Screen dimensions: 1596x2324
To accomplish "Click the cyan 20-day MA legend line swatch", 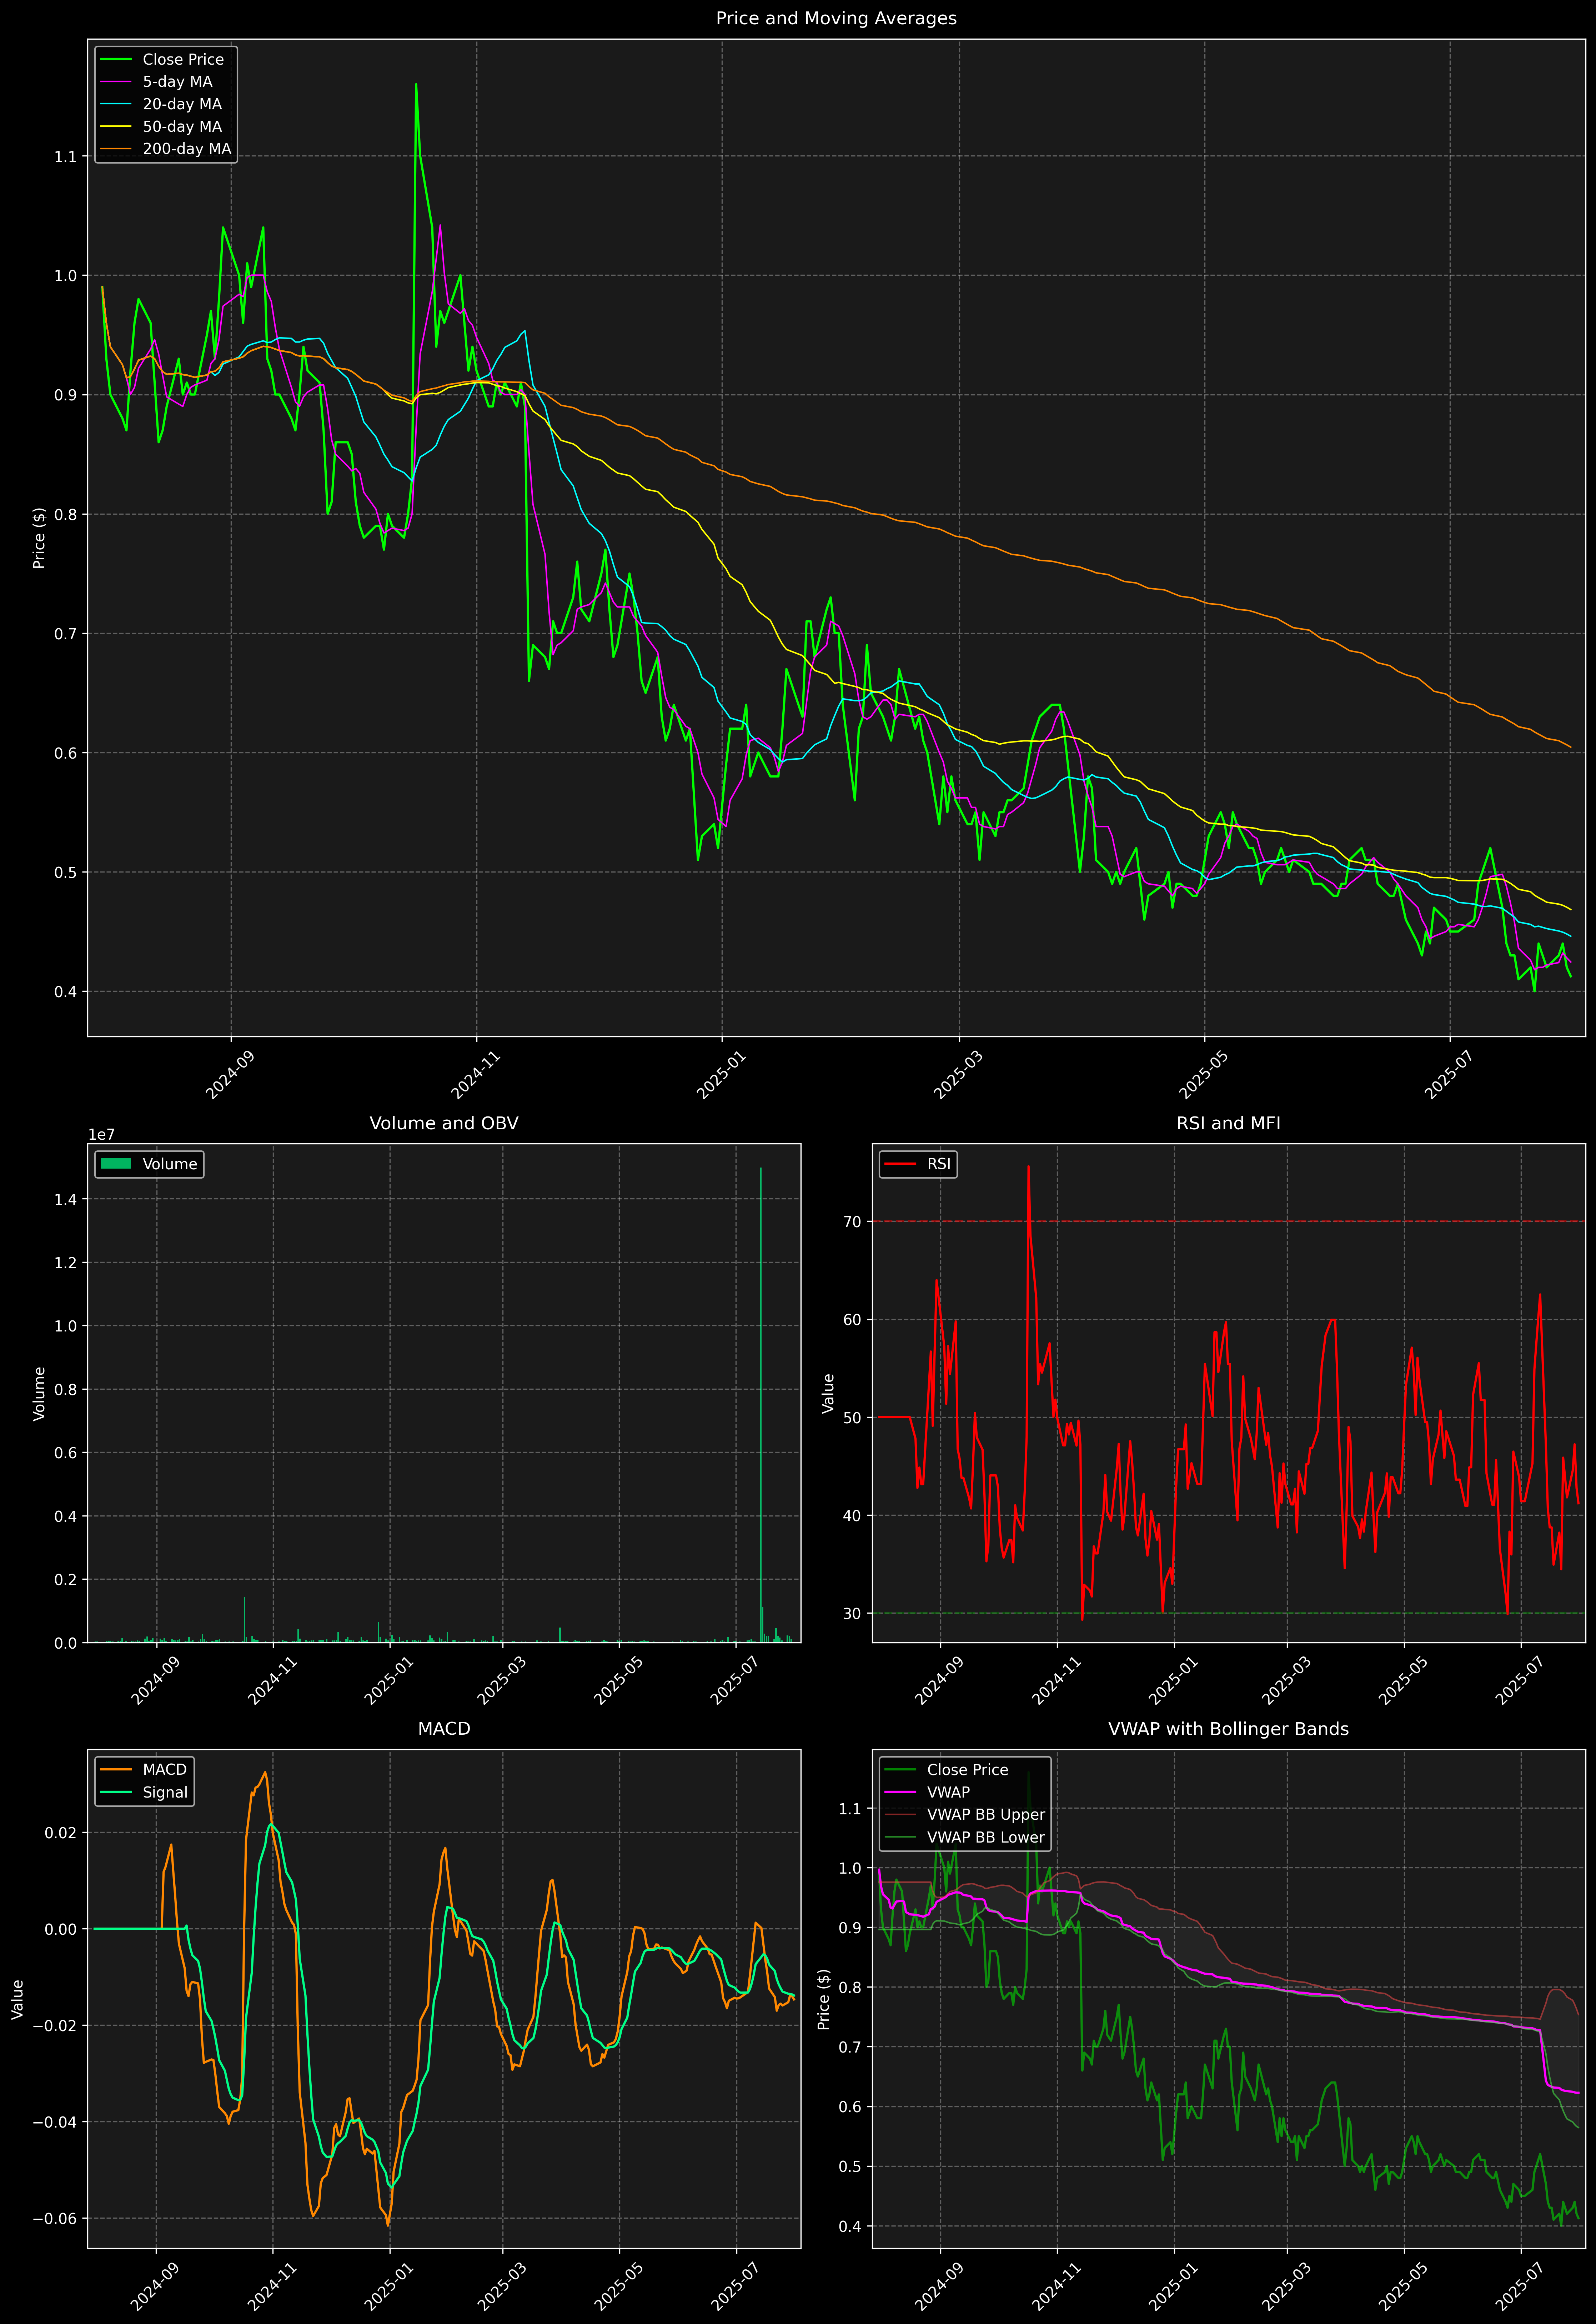I will pos(116,104).
